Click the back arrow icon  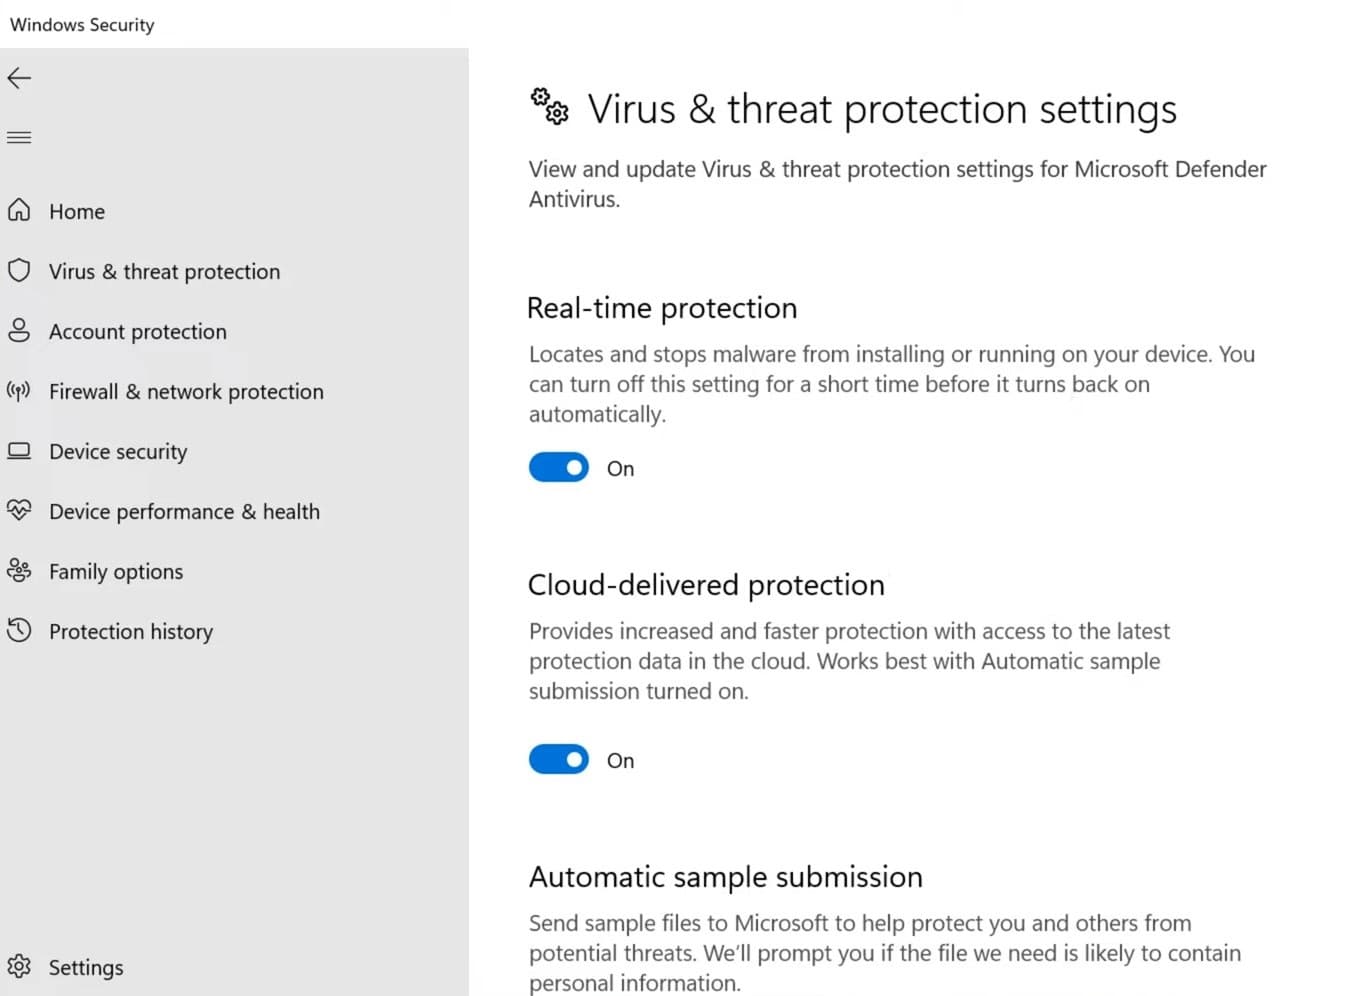pos(19,78)
